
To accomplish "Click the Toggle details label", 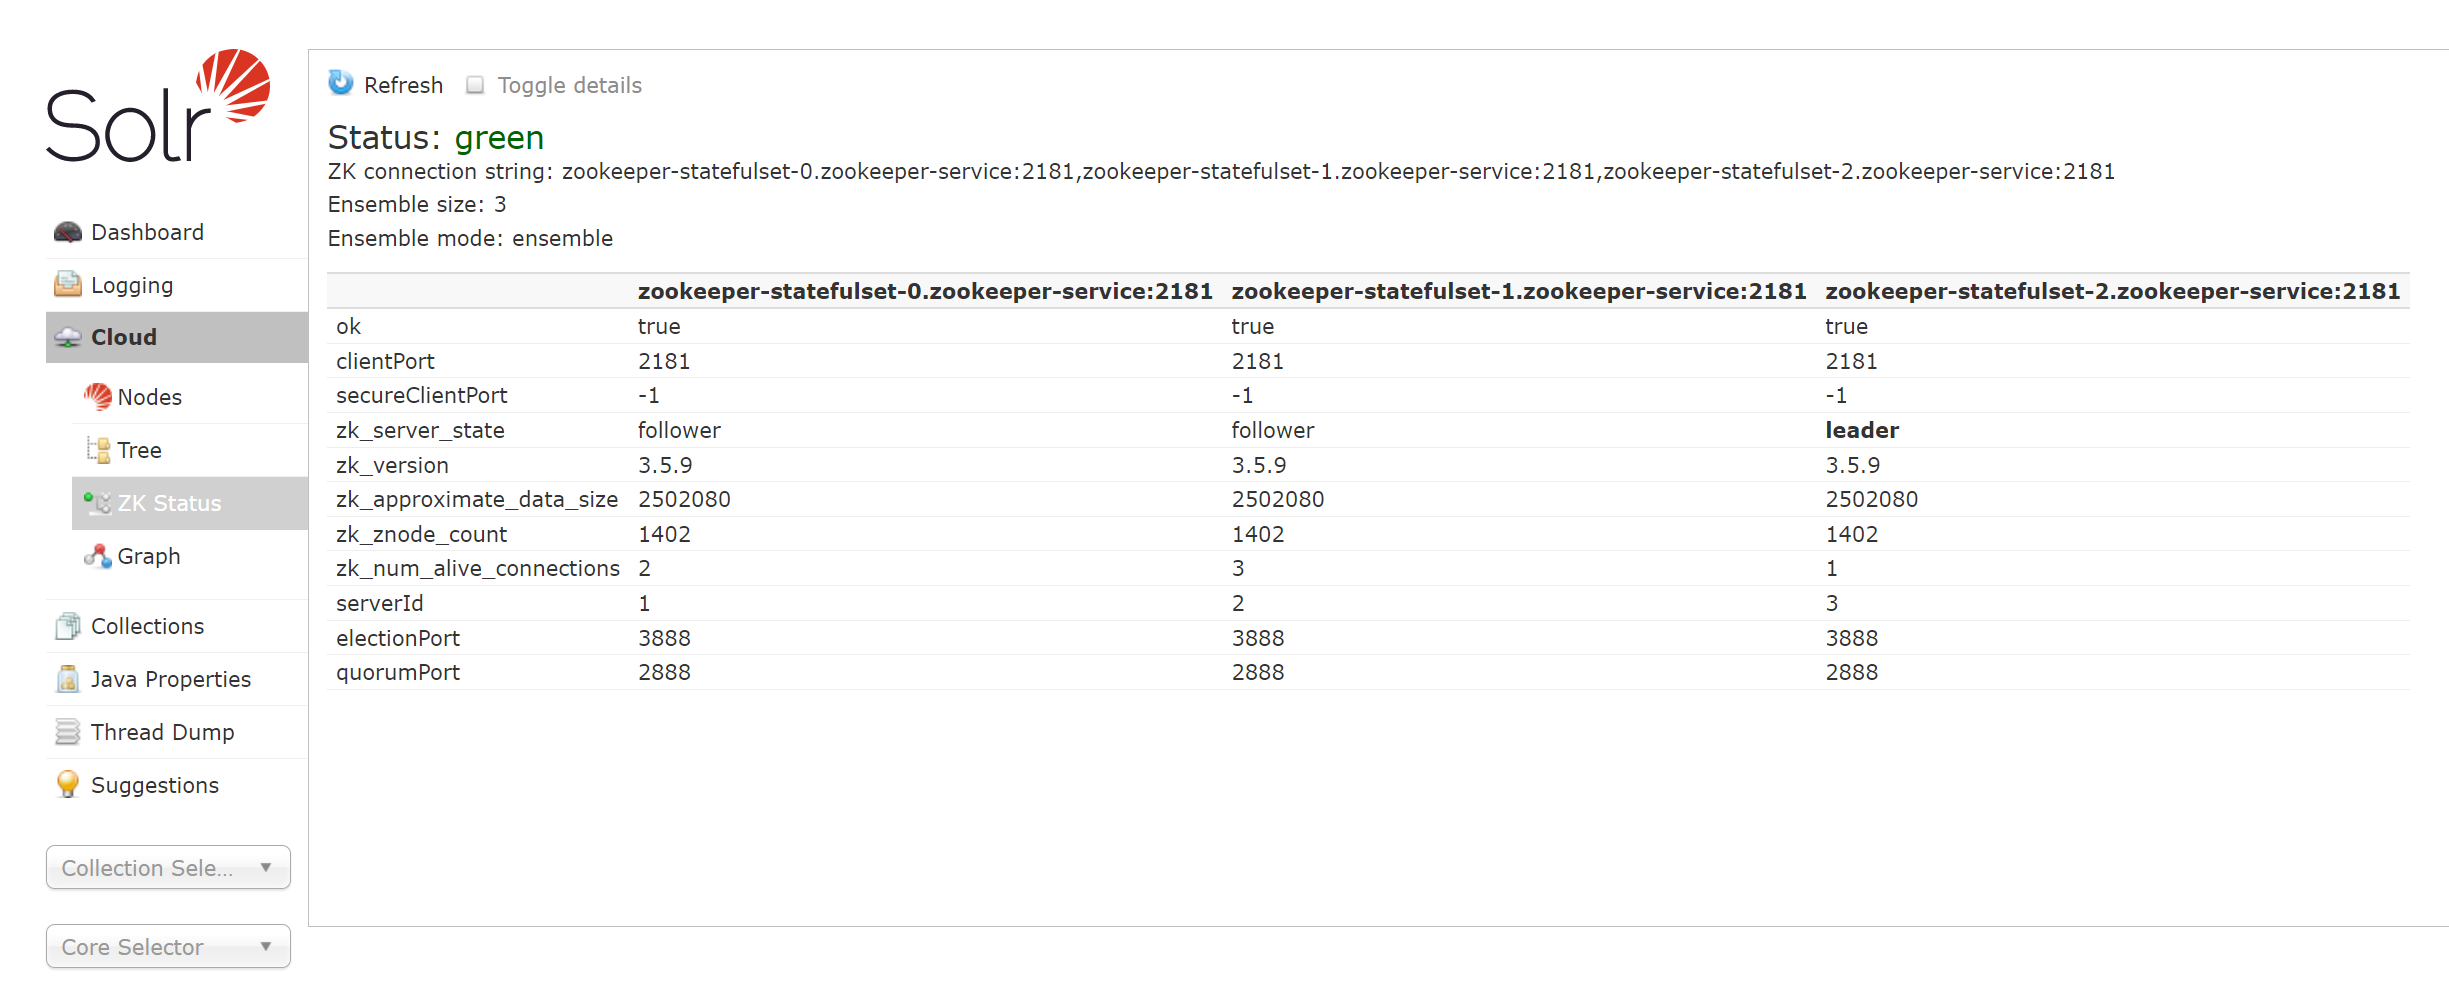I will coord(569,85).
